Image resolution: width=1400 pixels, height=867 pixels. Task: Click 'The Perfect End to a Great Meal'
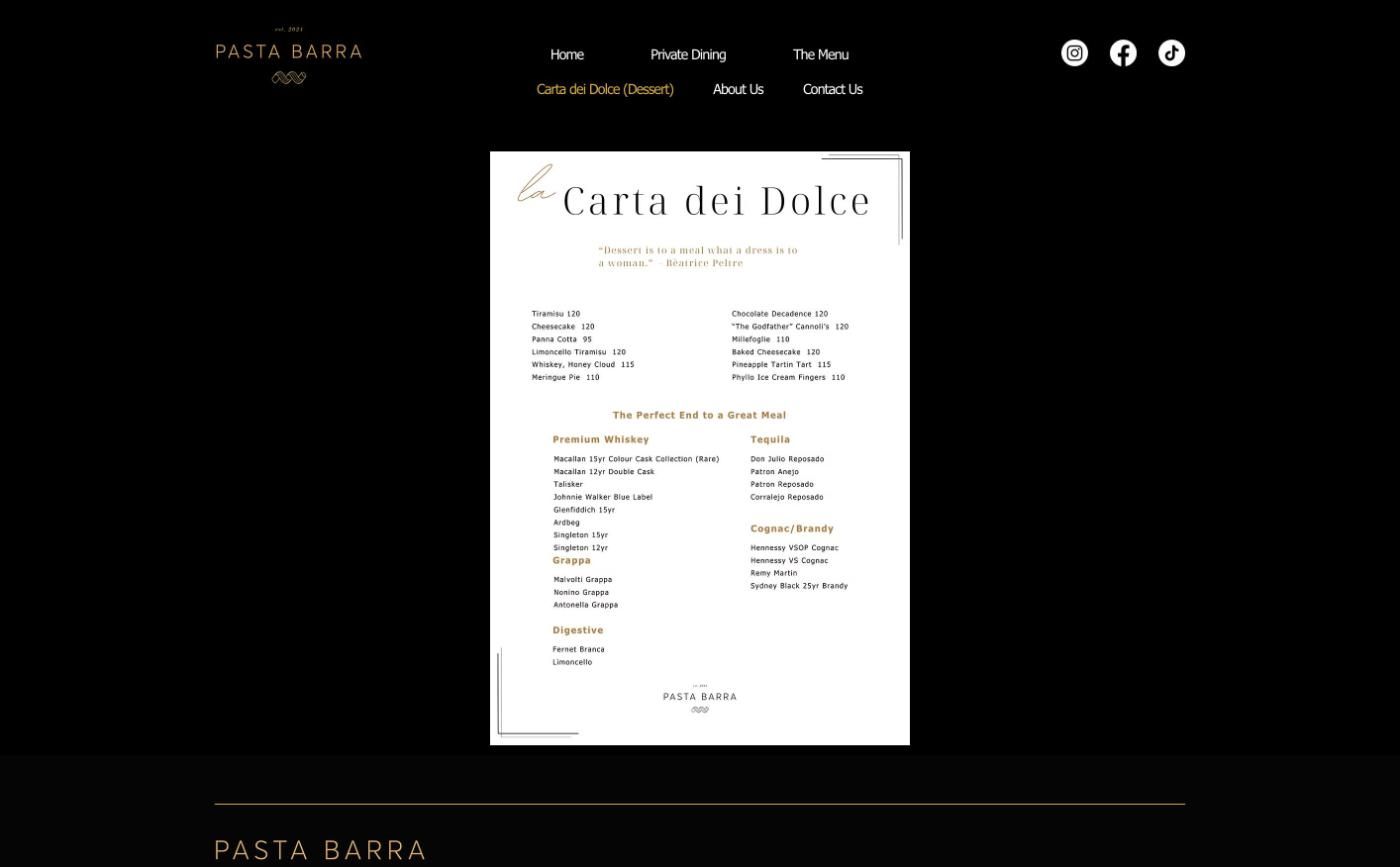(699, 415)
